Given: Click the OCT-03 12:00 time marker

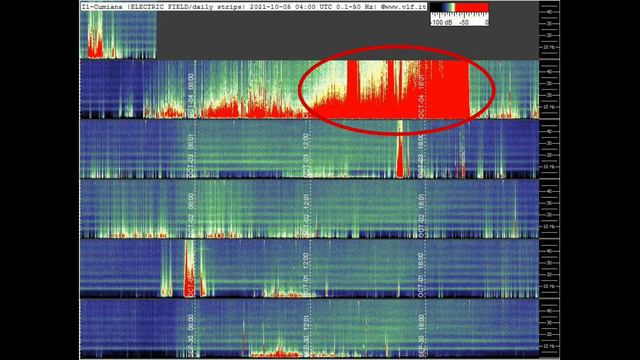Looking at the screenshot, I should coord(306,155).
